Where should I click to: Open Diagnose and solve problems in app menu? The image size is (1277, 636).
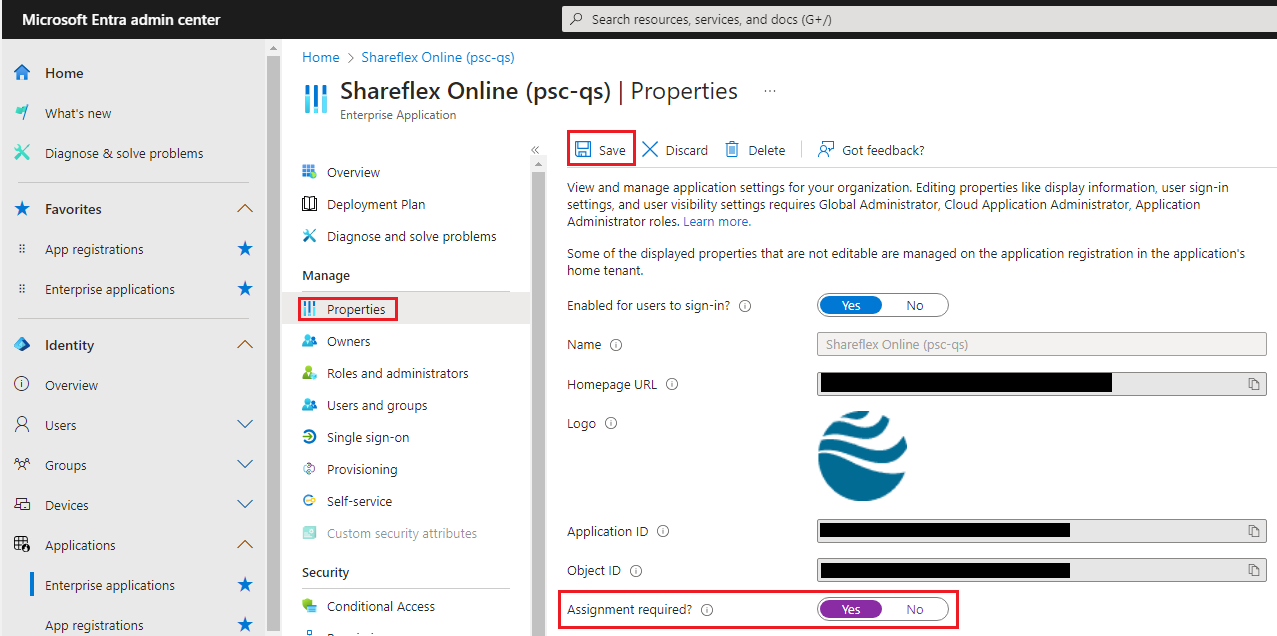413,236
